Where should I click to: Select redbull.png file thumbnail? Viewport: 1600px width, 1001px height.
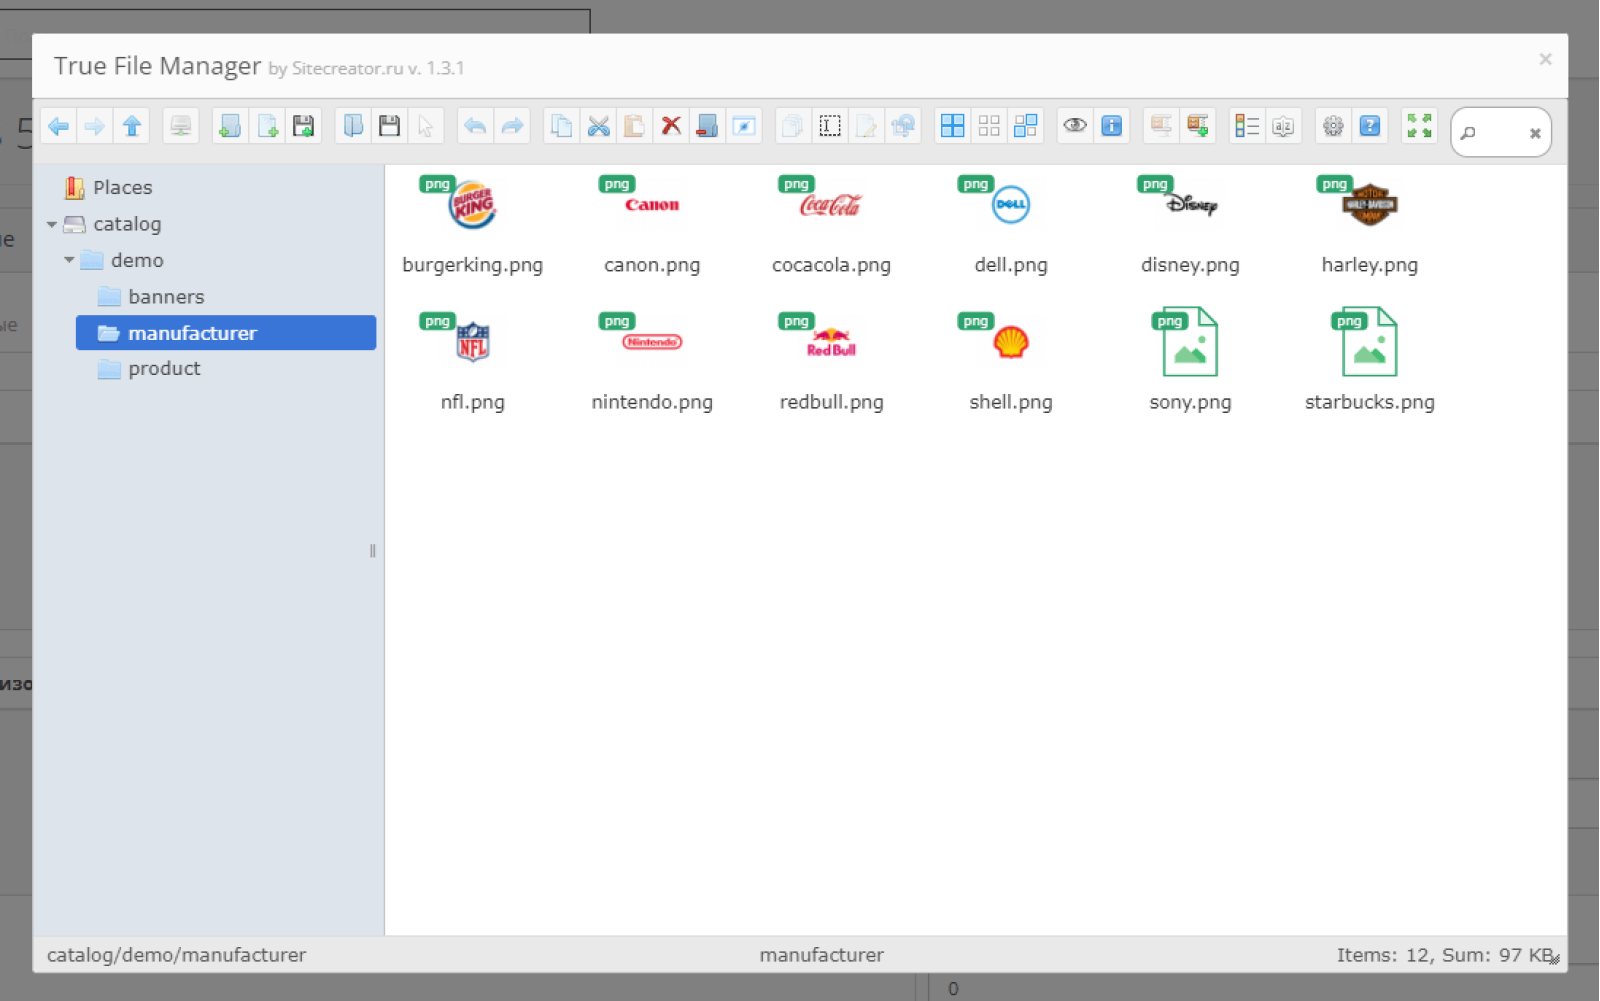tap(831, 343)
